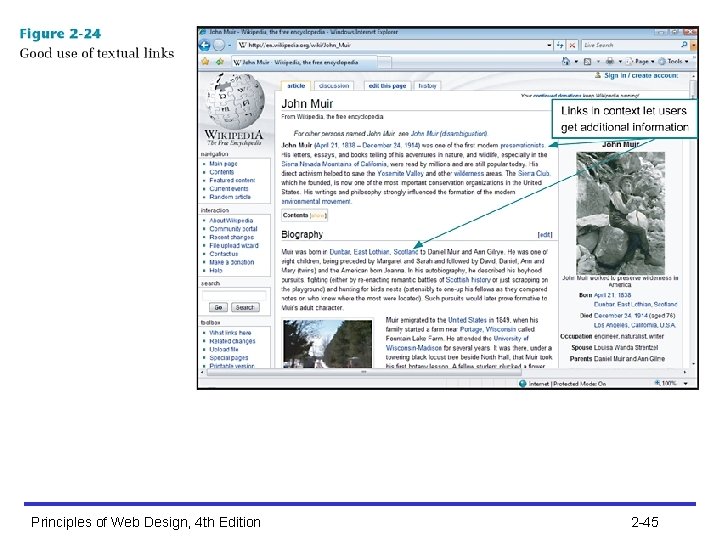Open the Dunbar link in Biography
This screenshot has height=540, width=720.
pos(340,252)
